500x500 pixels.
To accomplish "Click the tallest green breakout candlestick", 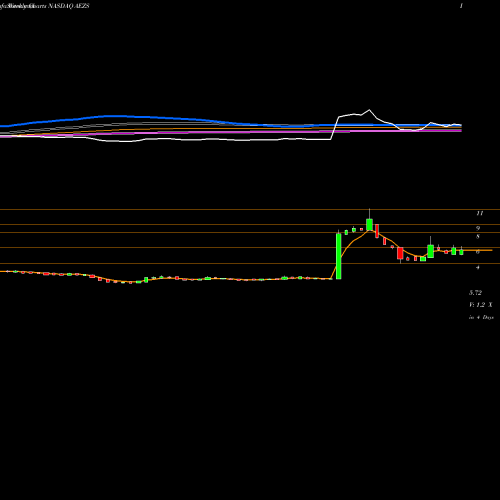I will tap(339, 256).
